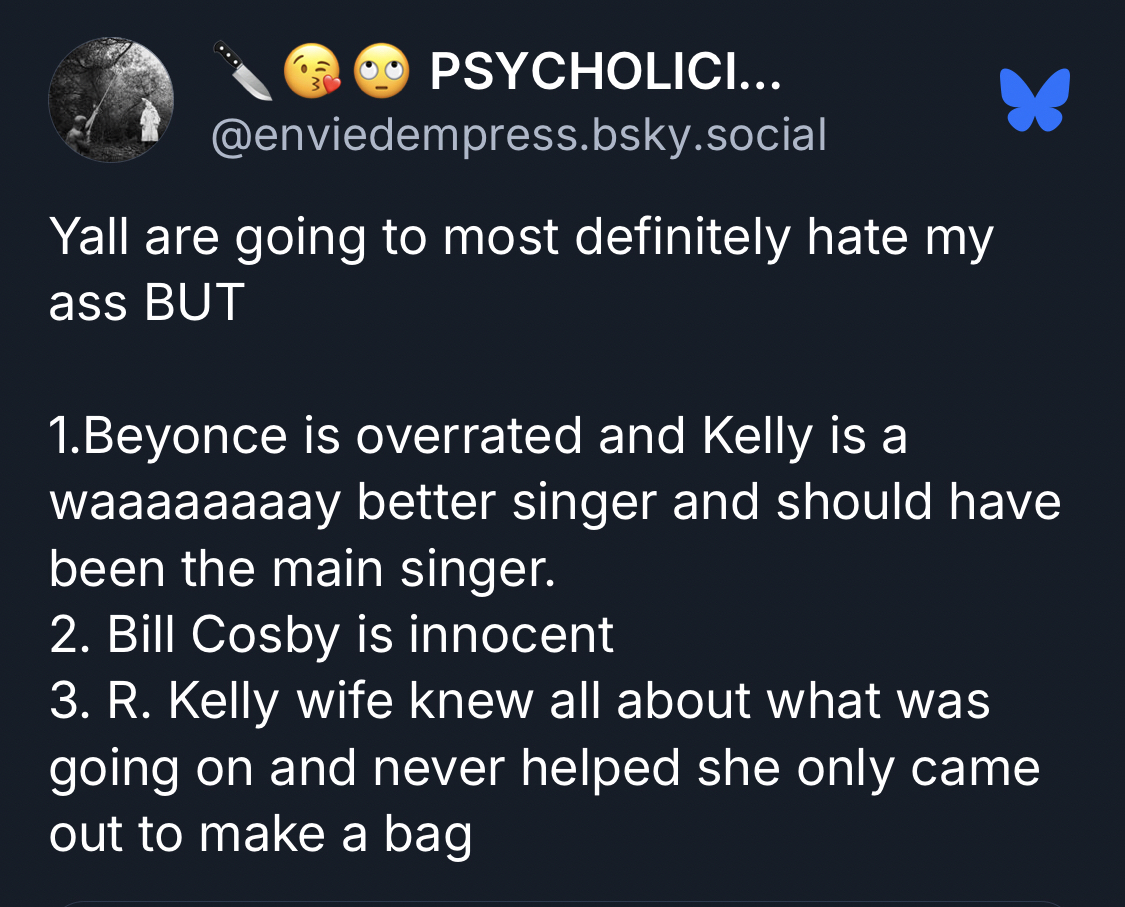Image resolution: width=1125 pixels, height=907 pixels.
Task: Click the line "Yall are going to most definitely"
Action: pos(420,239)
